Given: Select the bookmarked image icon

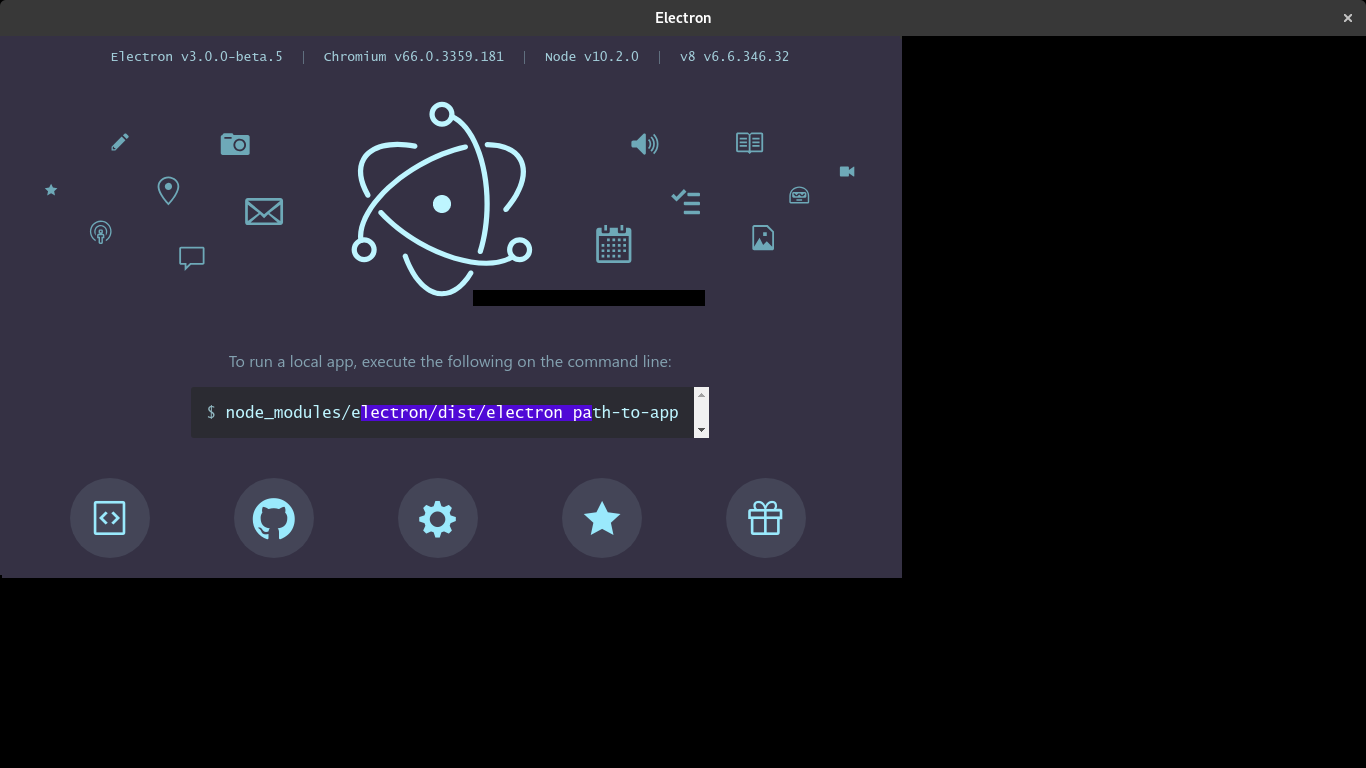Looking at the screenshot, I should click(762, 237).
